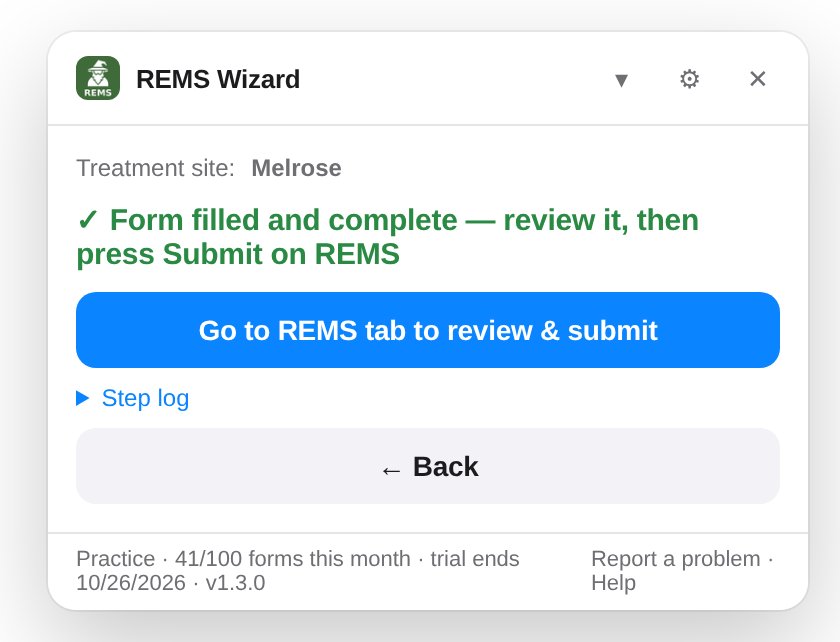Expand the Step log section
840x642 pixels.
pos(133,398)
